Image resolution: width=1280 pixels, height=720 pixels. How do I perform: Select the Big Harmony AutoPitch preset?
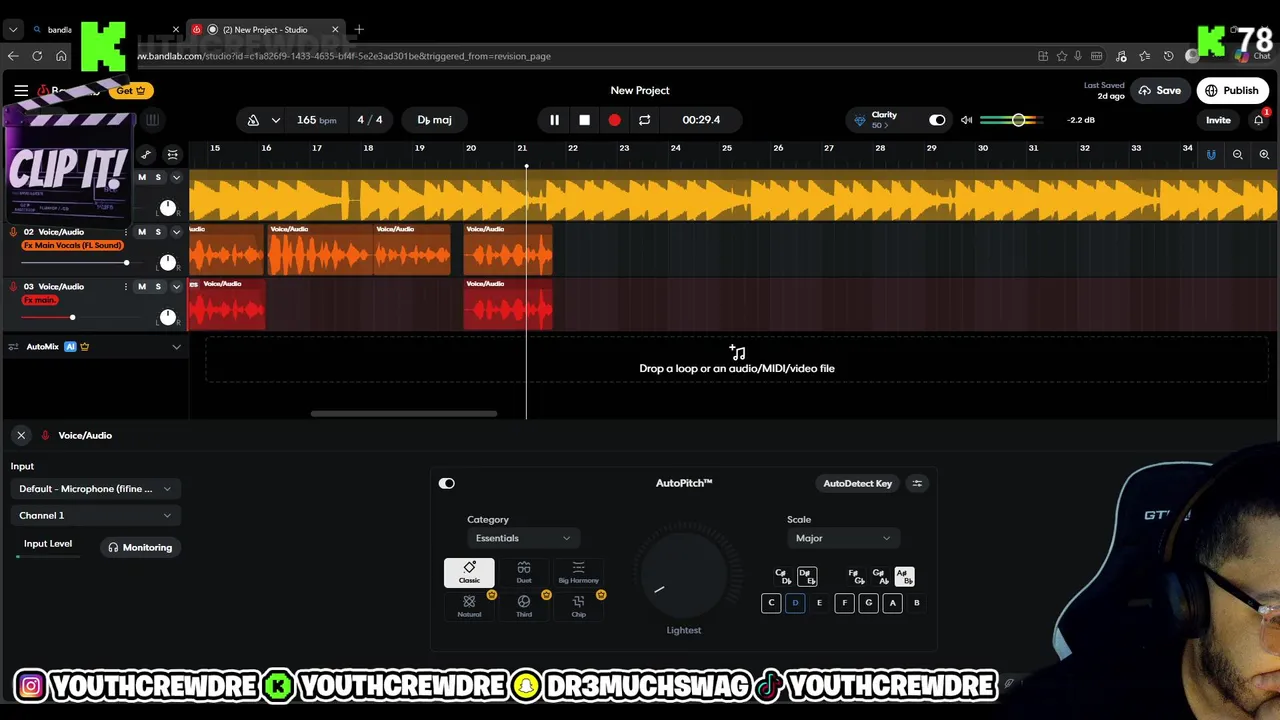[578, 573]
